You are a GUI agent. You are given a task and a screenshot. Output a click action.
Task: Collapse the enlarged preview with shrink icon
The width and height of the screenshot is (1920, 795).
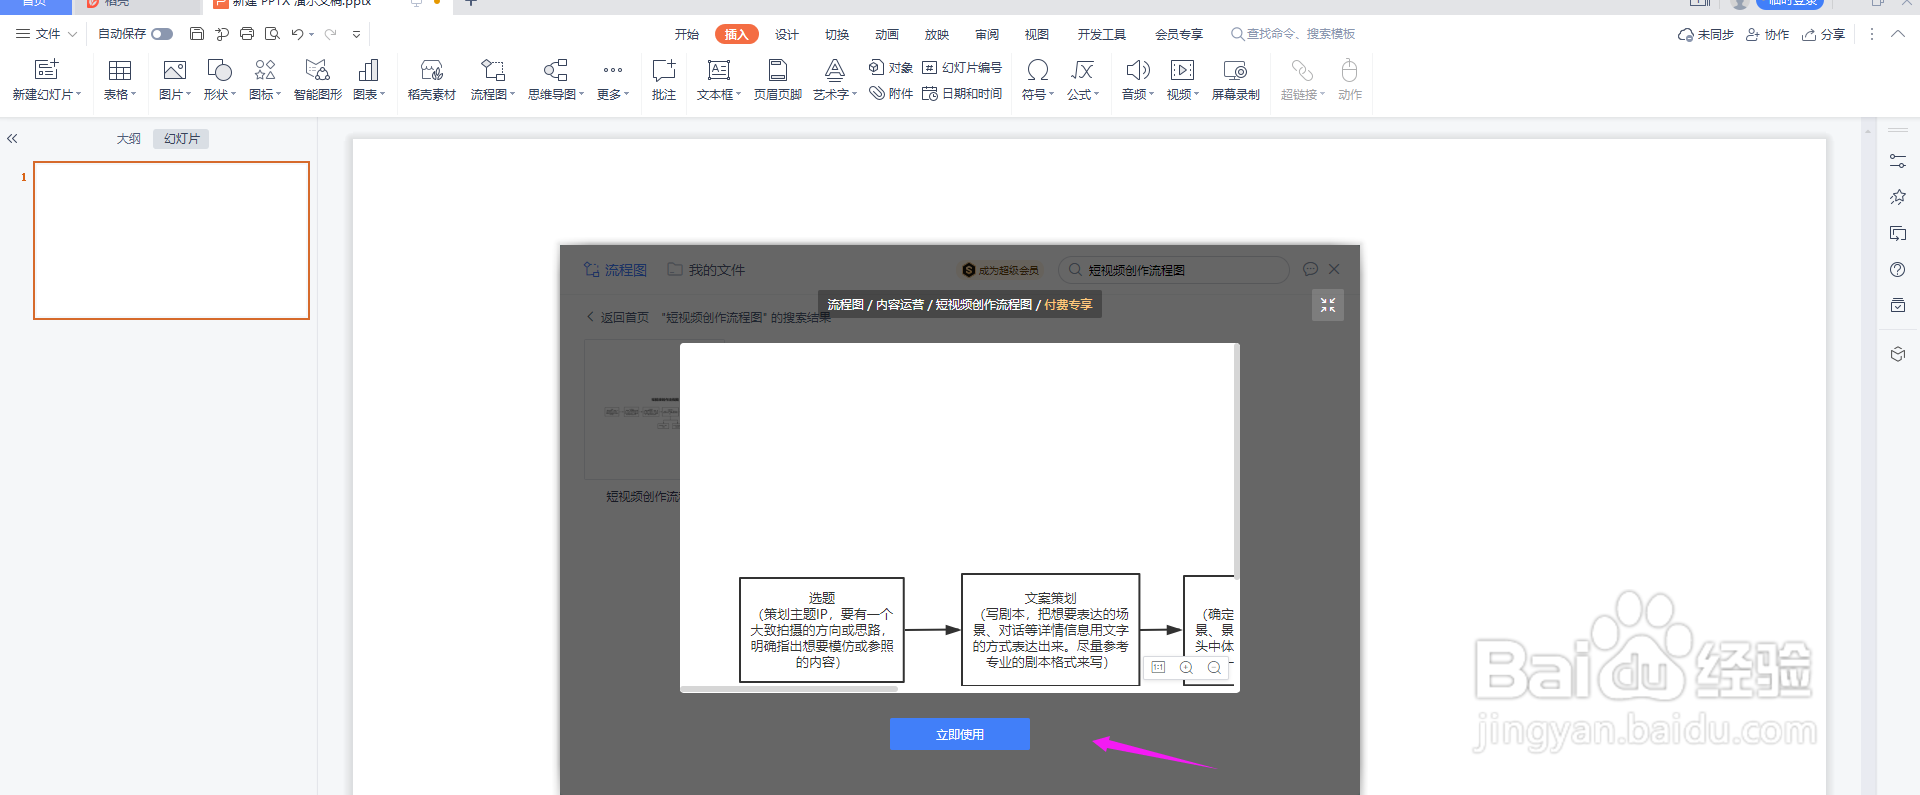[1328, 305]
